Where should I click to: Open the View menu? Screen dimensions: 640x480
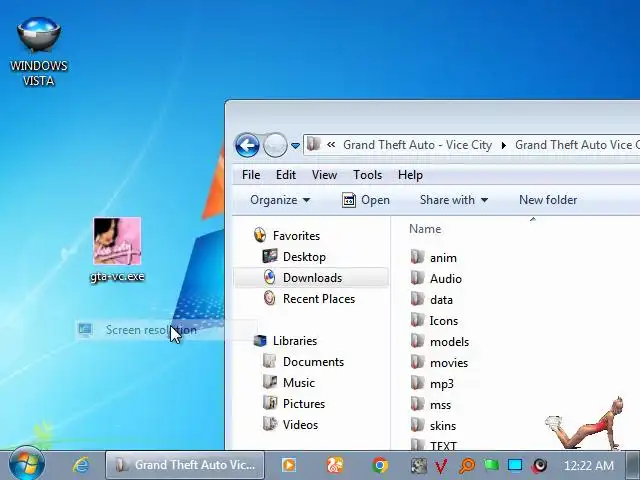pyautogui.click(x=324, y=175)
